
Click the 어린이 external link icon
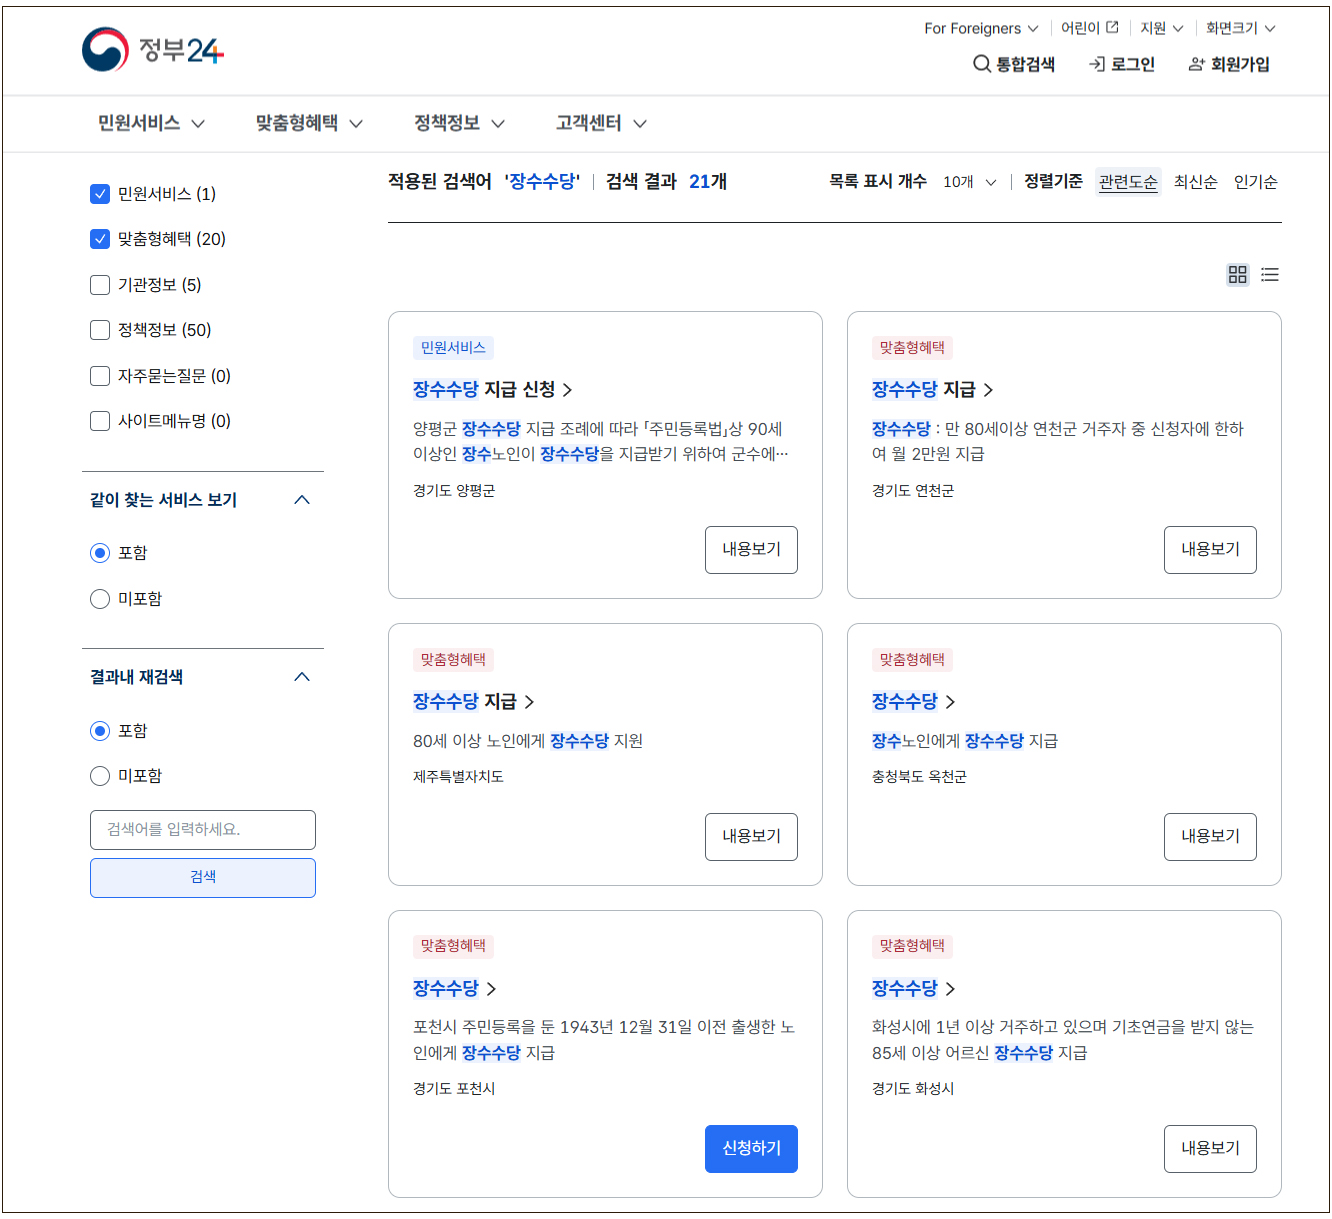pyautogui.click(x=1112, y=27)
